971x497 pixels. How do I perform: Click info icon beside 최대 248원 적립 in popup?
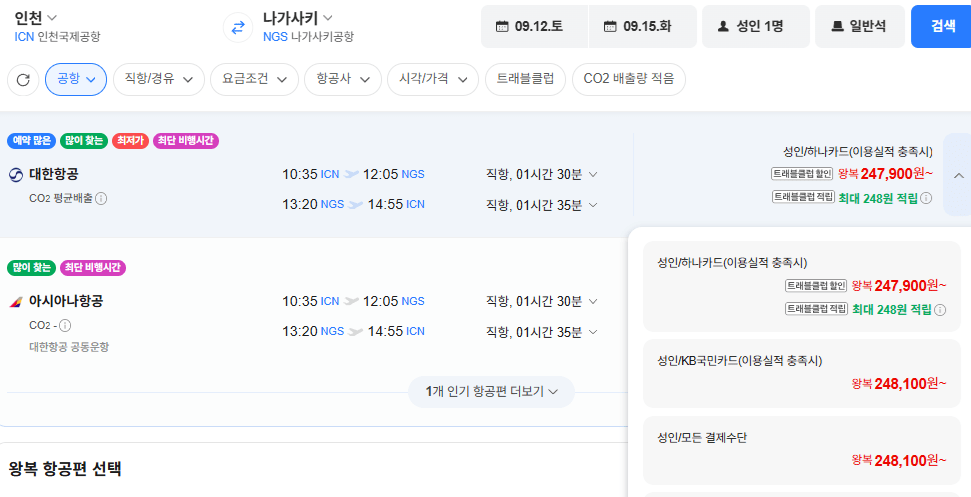coord(939,309)
